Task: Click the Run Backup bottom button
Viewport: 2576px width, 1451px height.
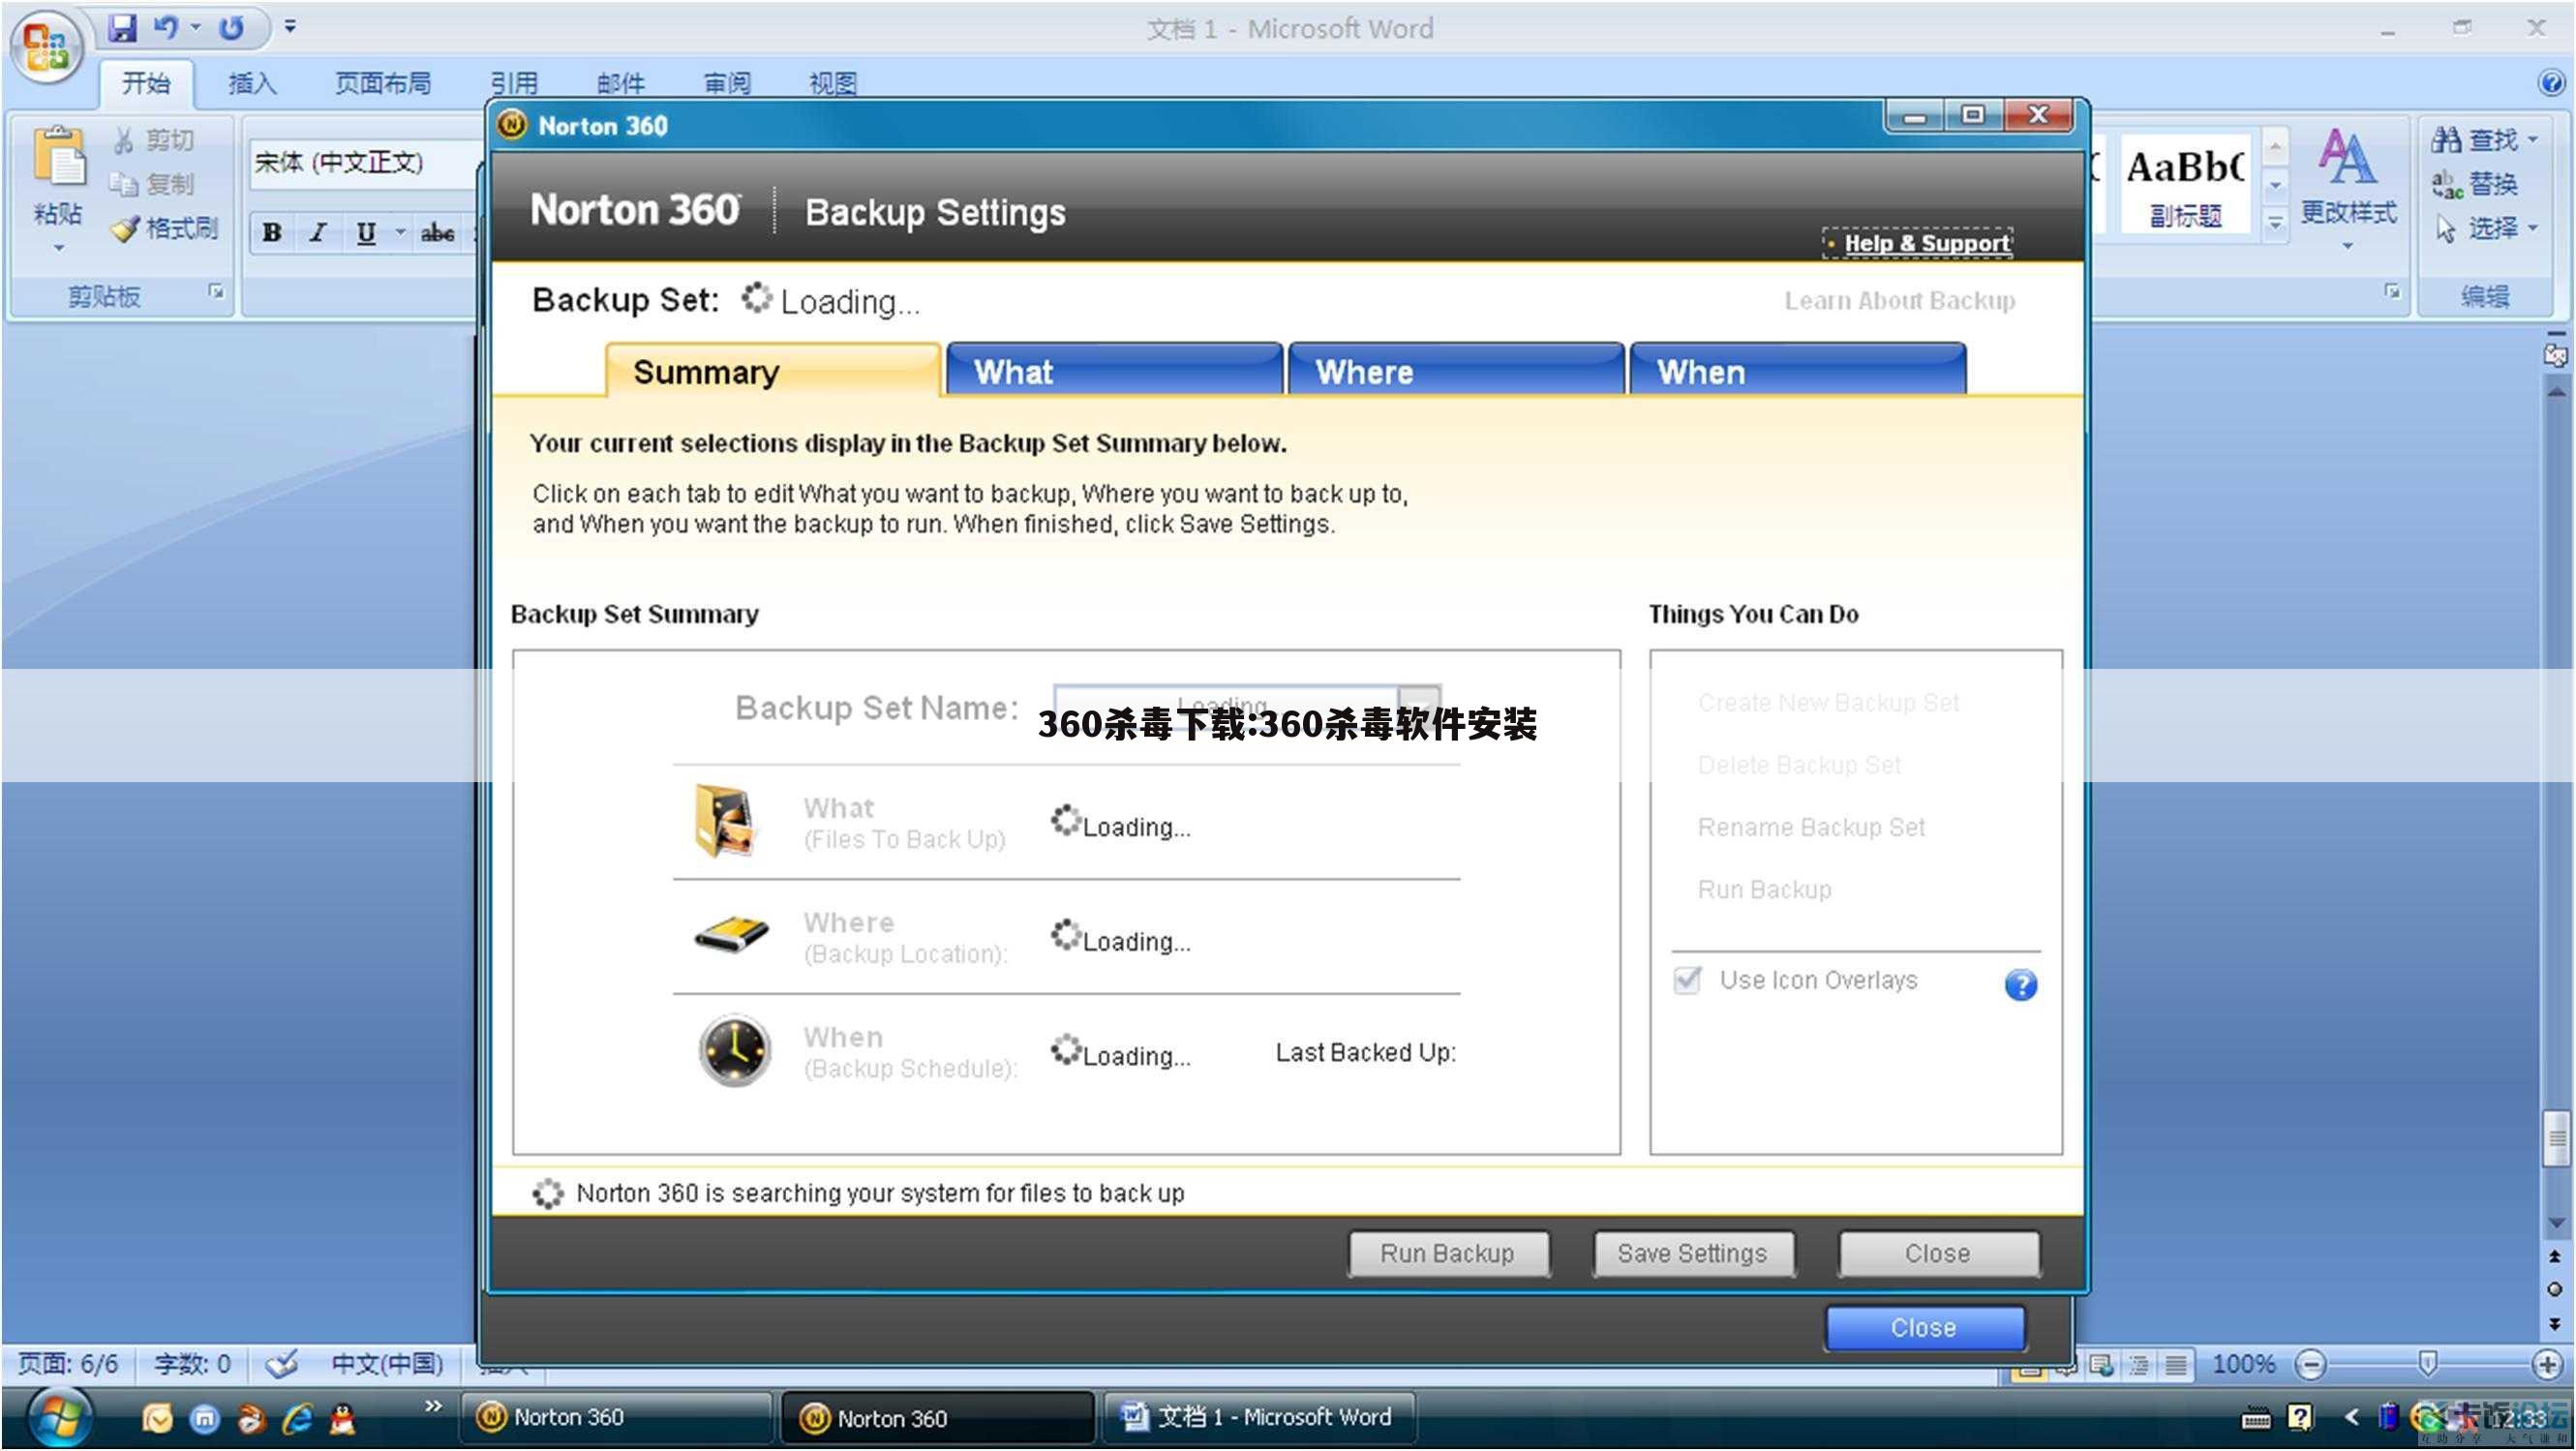Action: click(1448, 1254)
